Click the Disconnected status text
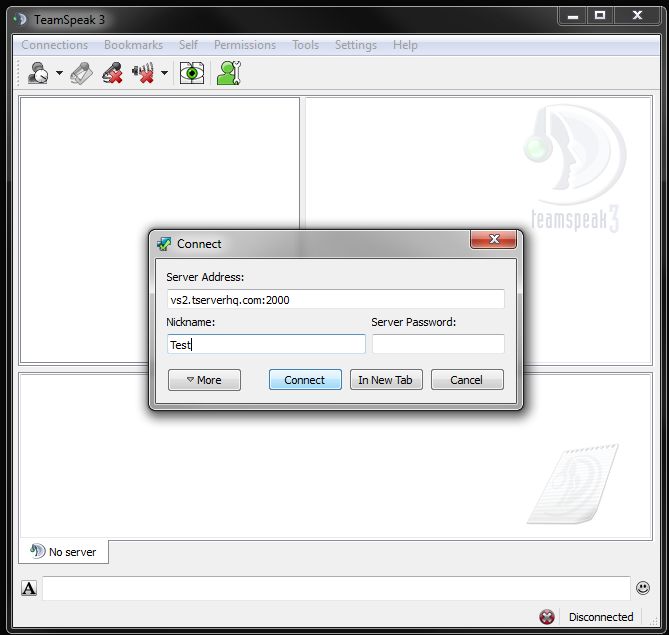 click(x=601, y=617)
